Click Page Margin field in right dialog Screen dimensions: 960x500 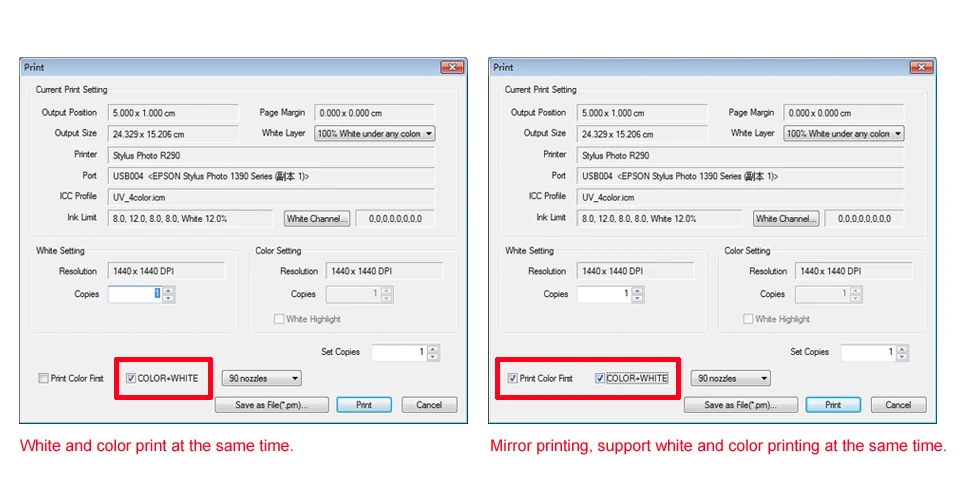pyautogui.click(x=844, y=113)
